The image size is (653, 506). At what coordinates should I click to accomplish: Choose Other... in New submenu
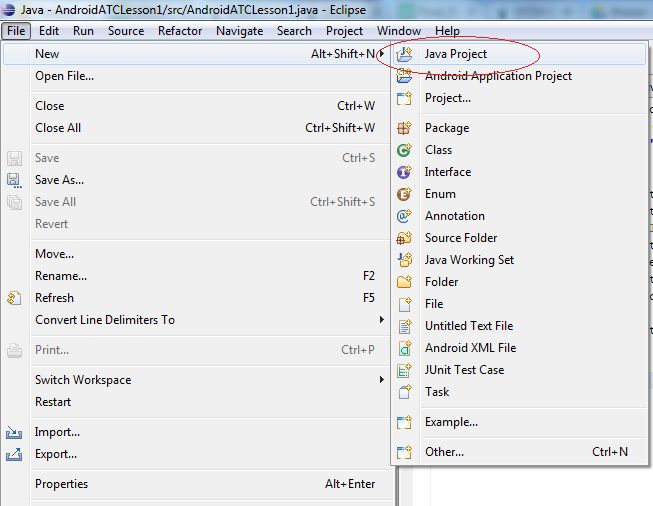tap(519, 452)
